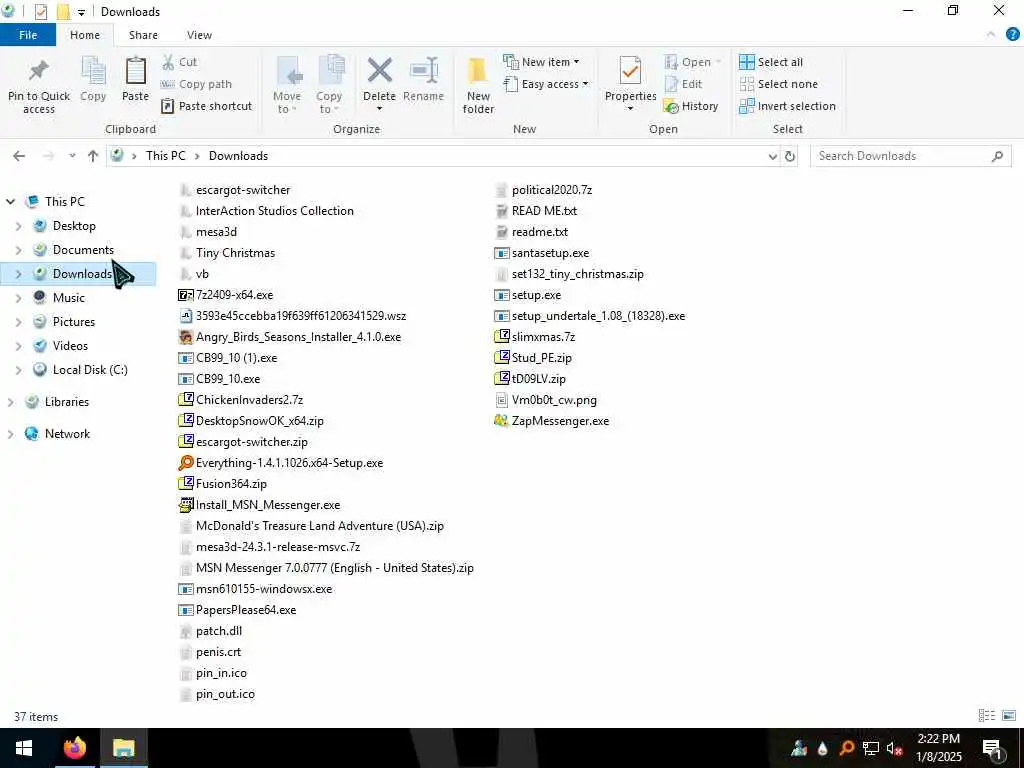The image size is (1024, 768).
Task: Open the notification center icon
Action: click(993, 748)
